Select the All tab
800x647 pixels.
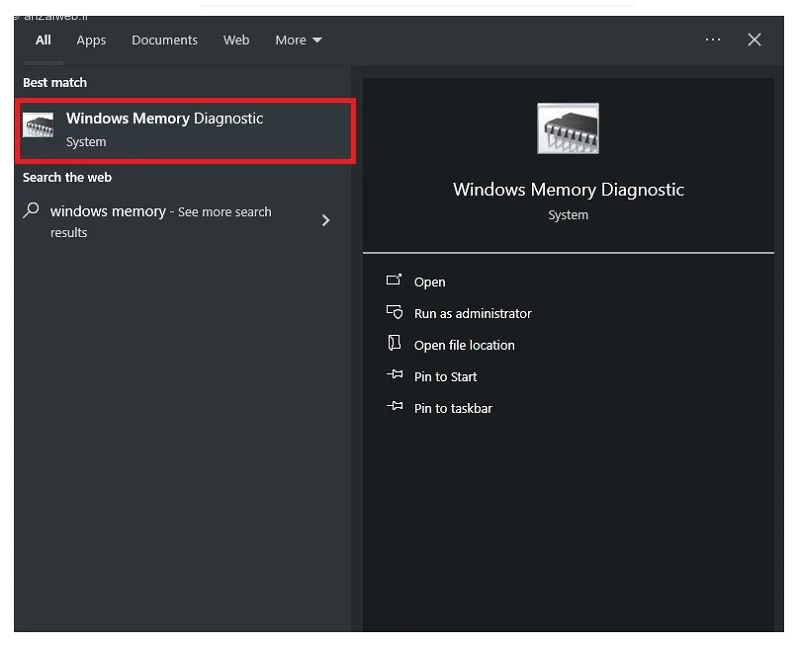42,40
